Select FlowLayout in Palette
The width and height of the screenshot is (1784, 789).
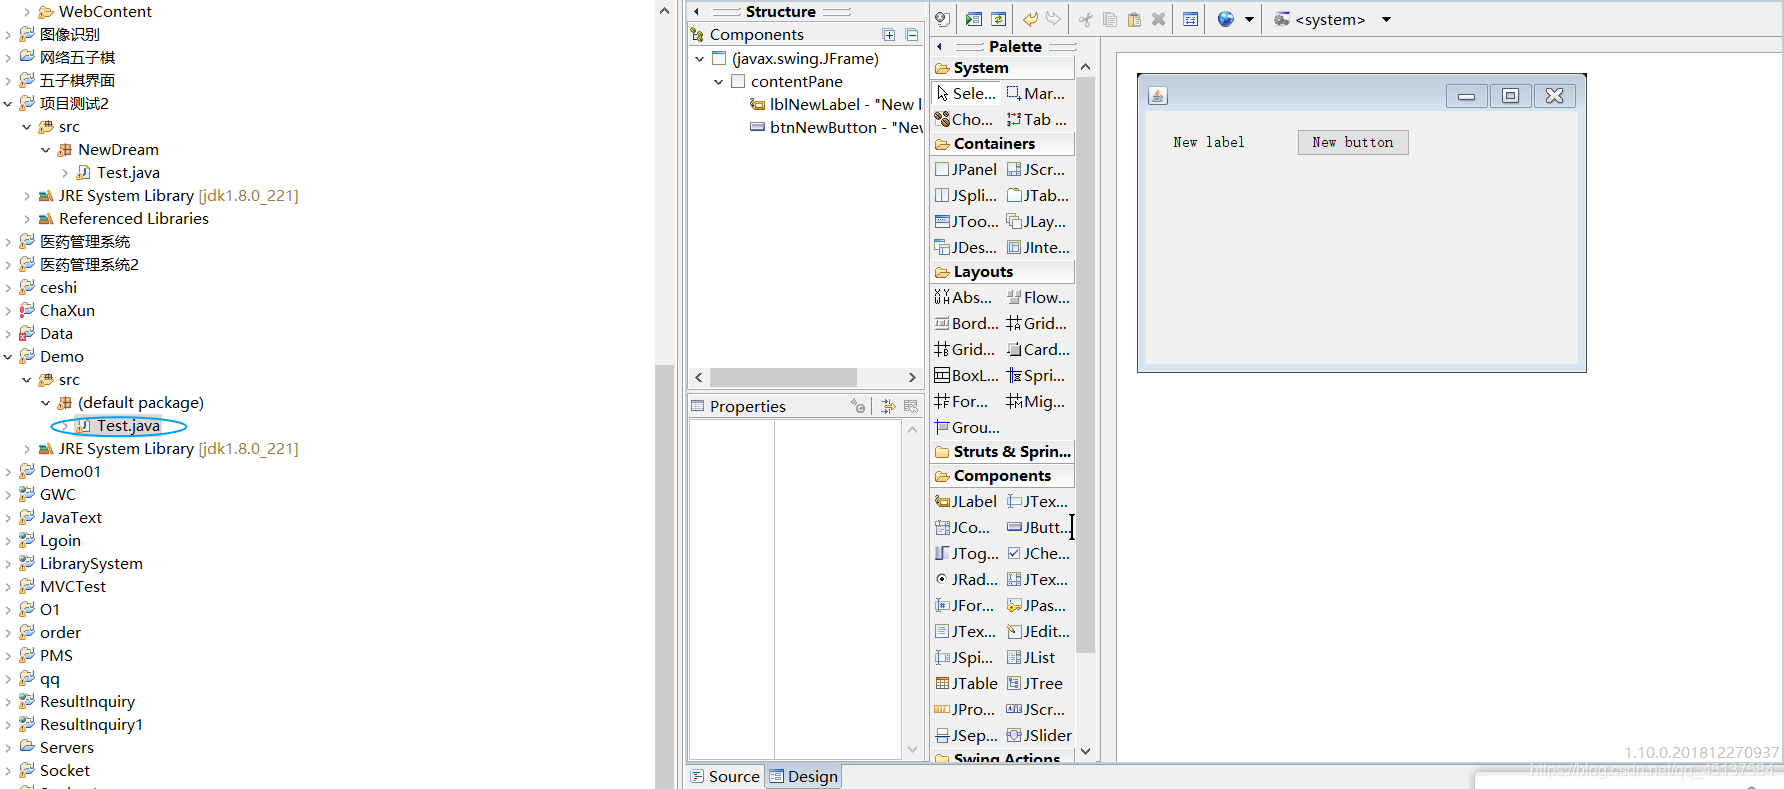click(1038, 297)
